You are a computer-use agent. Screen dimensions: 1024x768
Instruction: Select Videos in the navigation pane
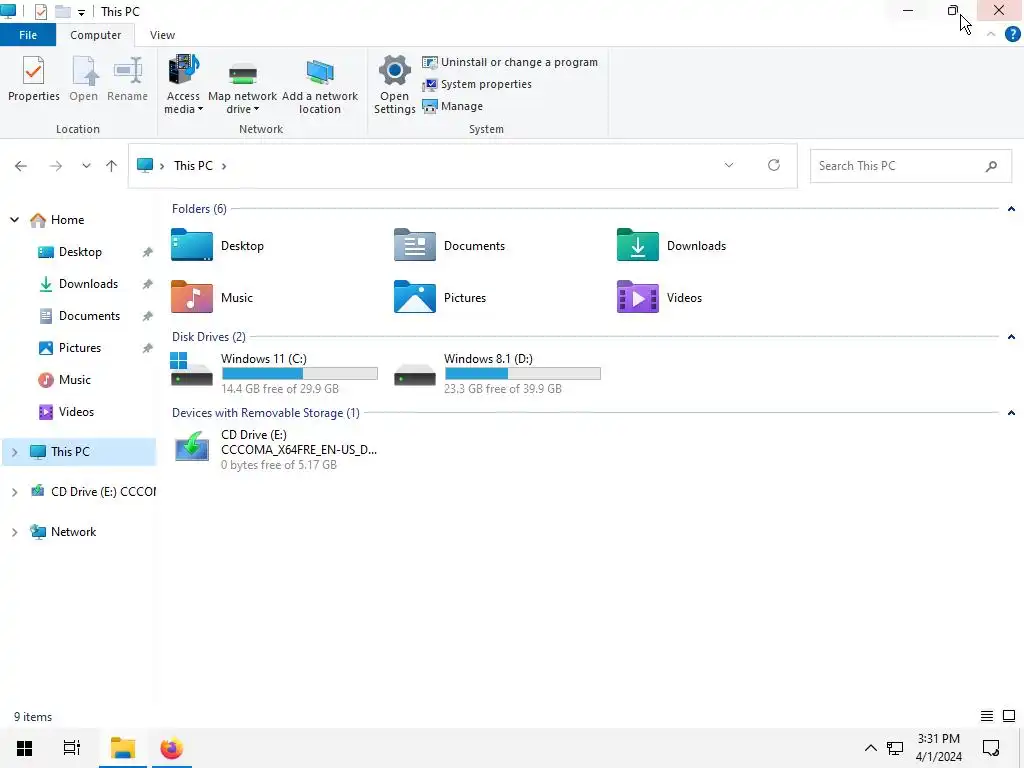(x=66, y=412)
